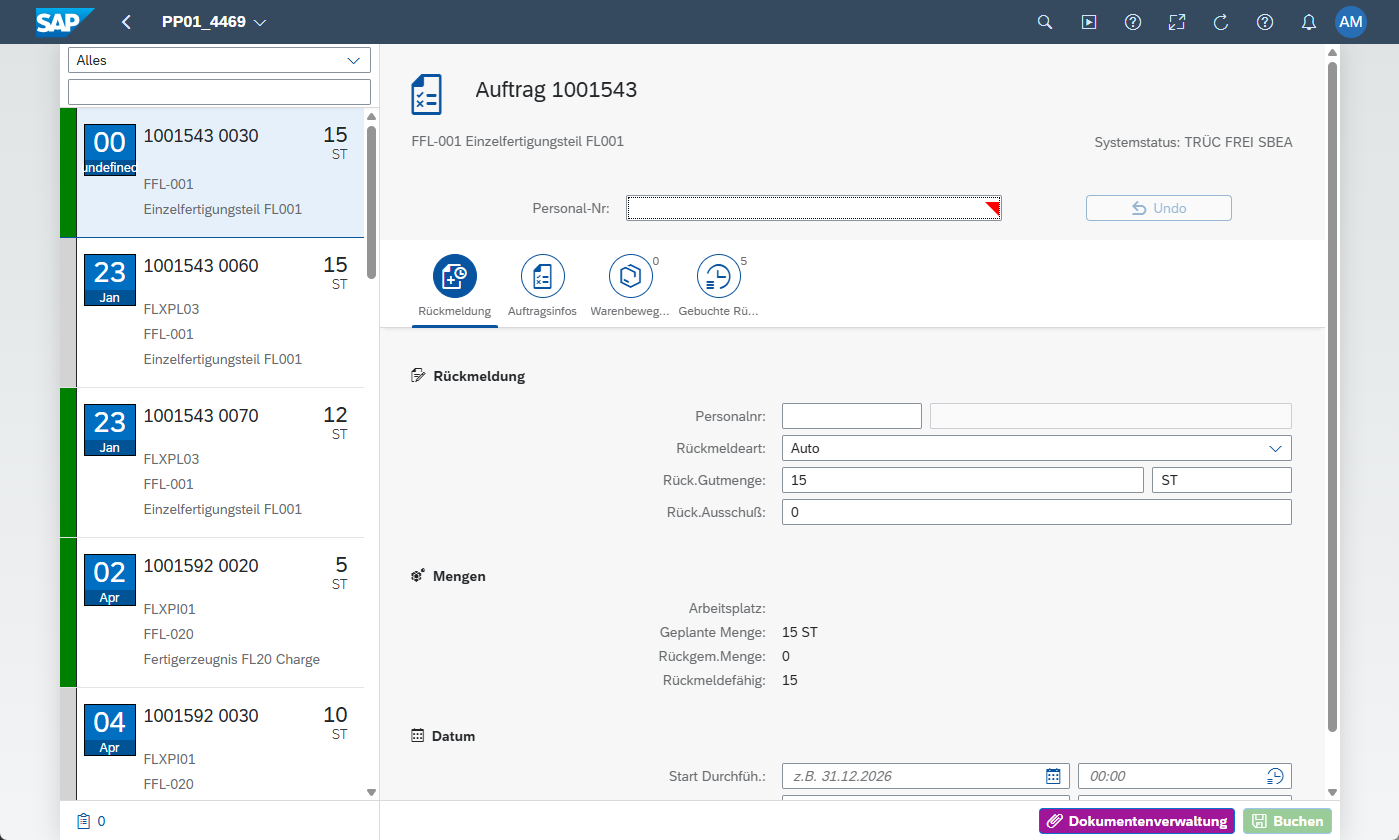Click the search magnifier icon in header

coord(1045,22)
